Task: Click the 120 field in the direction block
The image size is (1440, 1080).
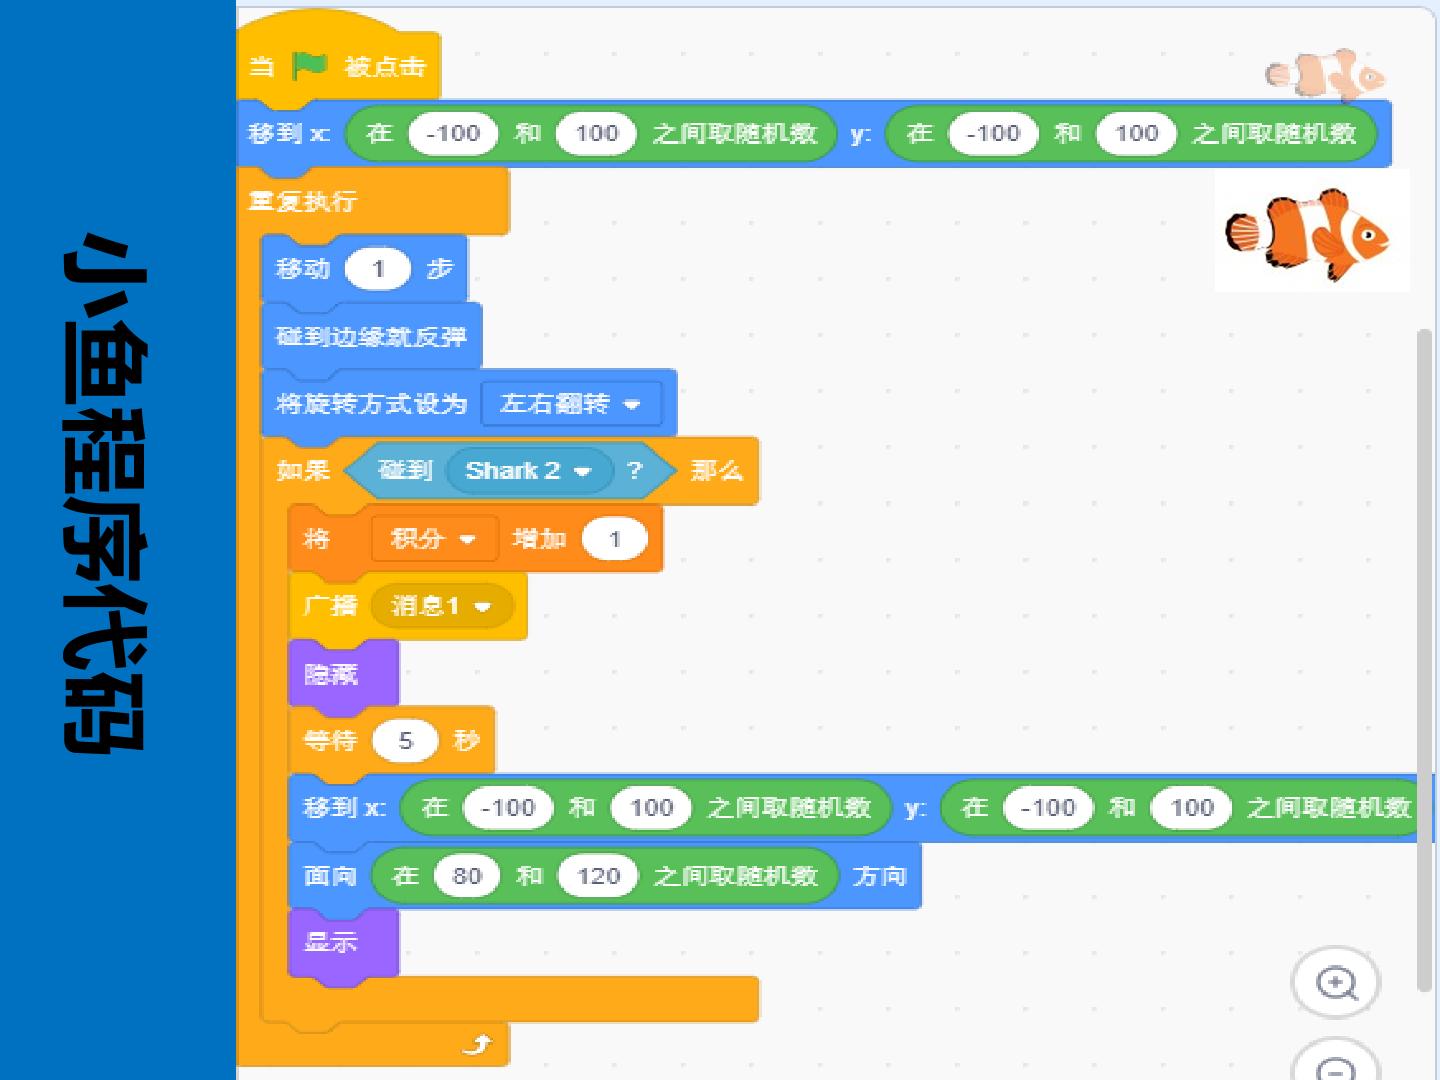Action: pyautogui.click(x=598, y=876)
